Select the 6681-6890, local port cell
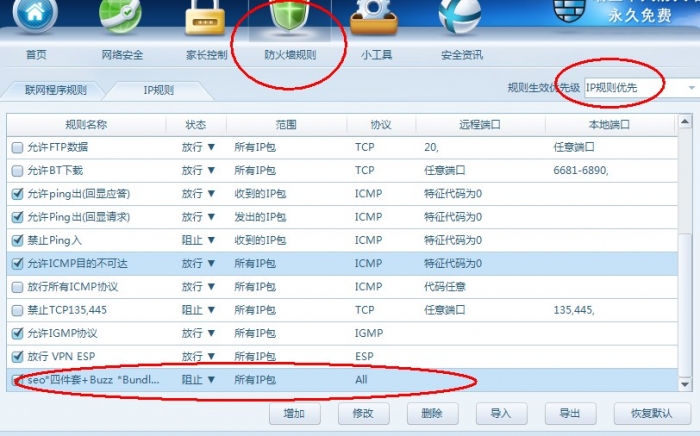Screen dimensions: 700x436 [581, 170]
